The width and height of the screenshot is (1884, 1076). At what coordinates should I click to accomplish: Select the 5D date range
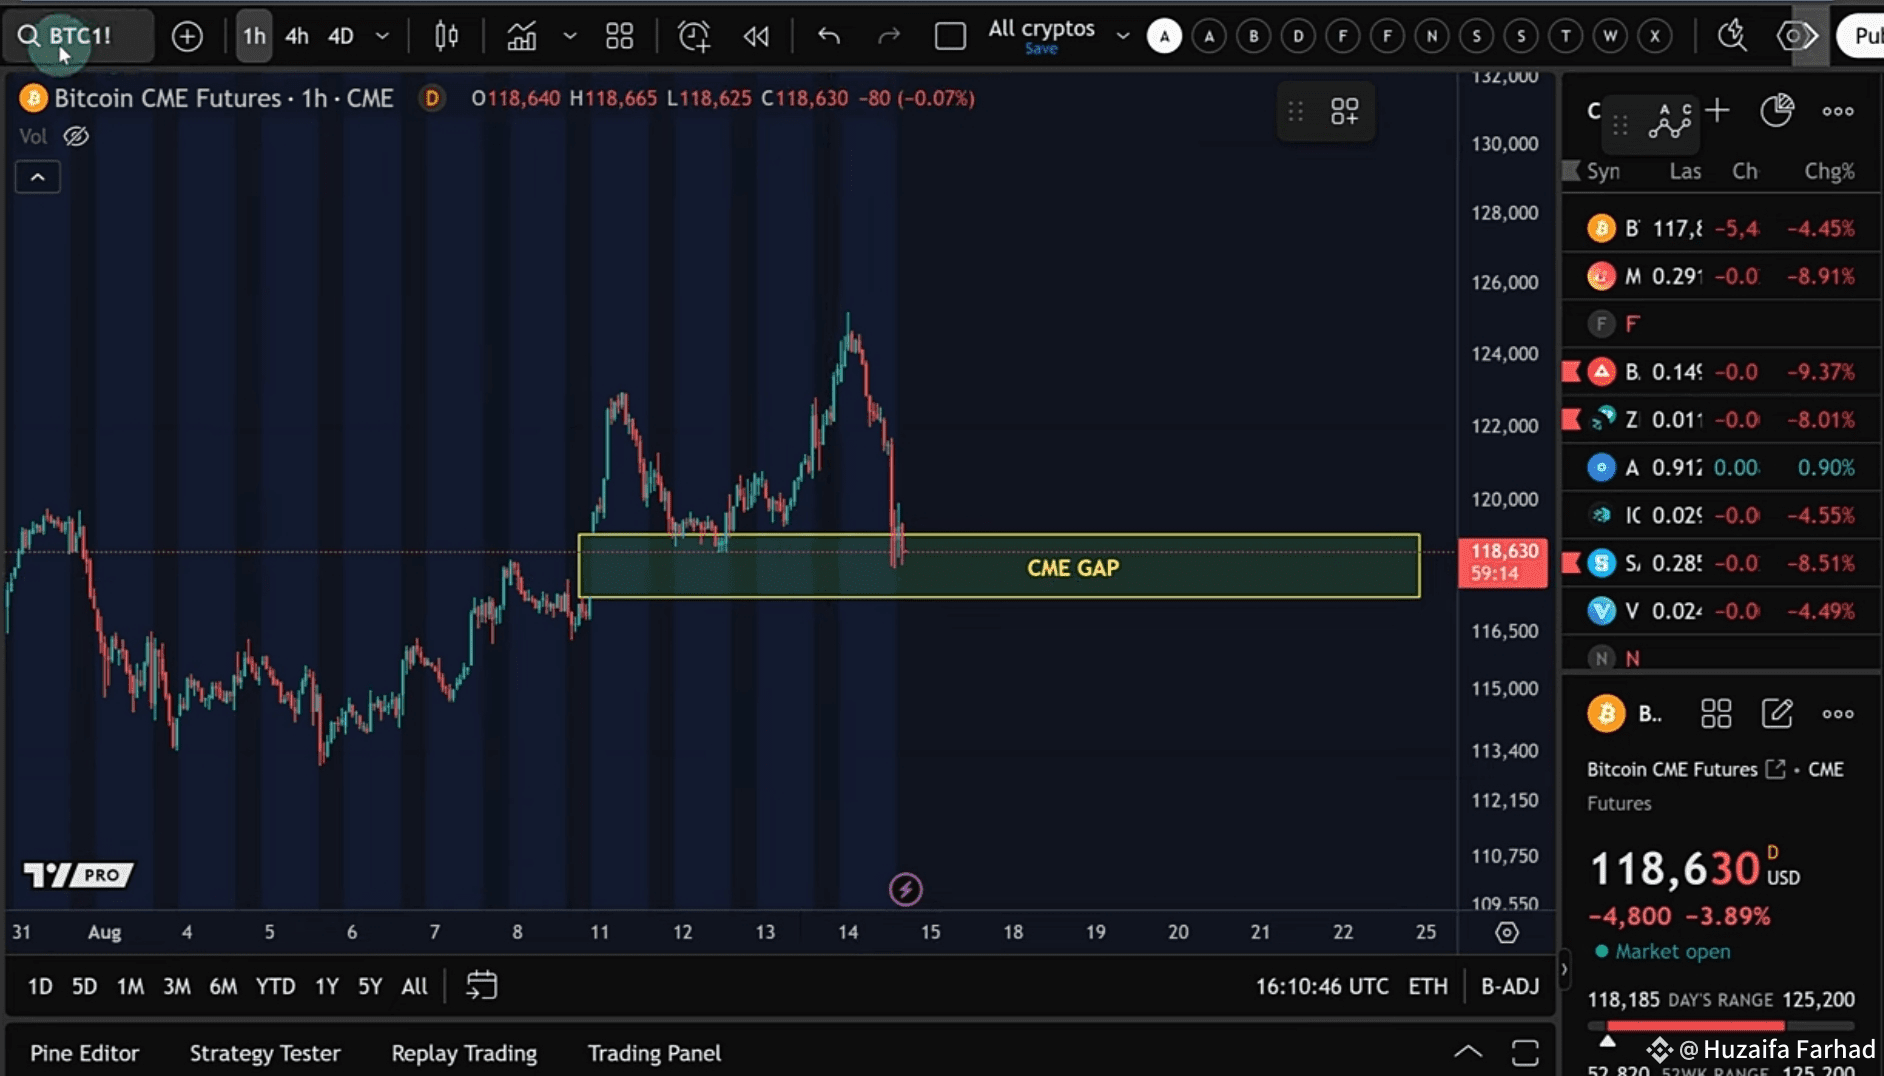[84, 987]
